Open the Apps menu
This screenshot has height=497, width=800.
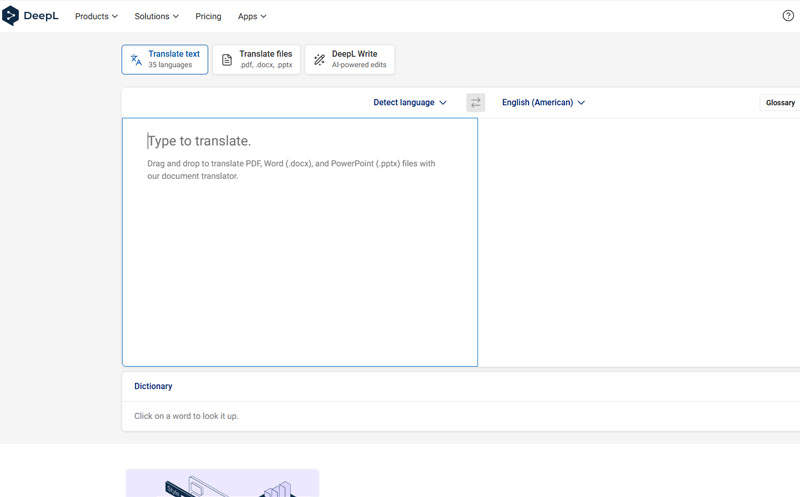pos(252,16)
